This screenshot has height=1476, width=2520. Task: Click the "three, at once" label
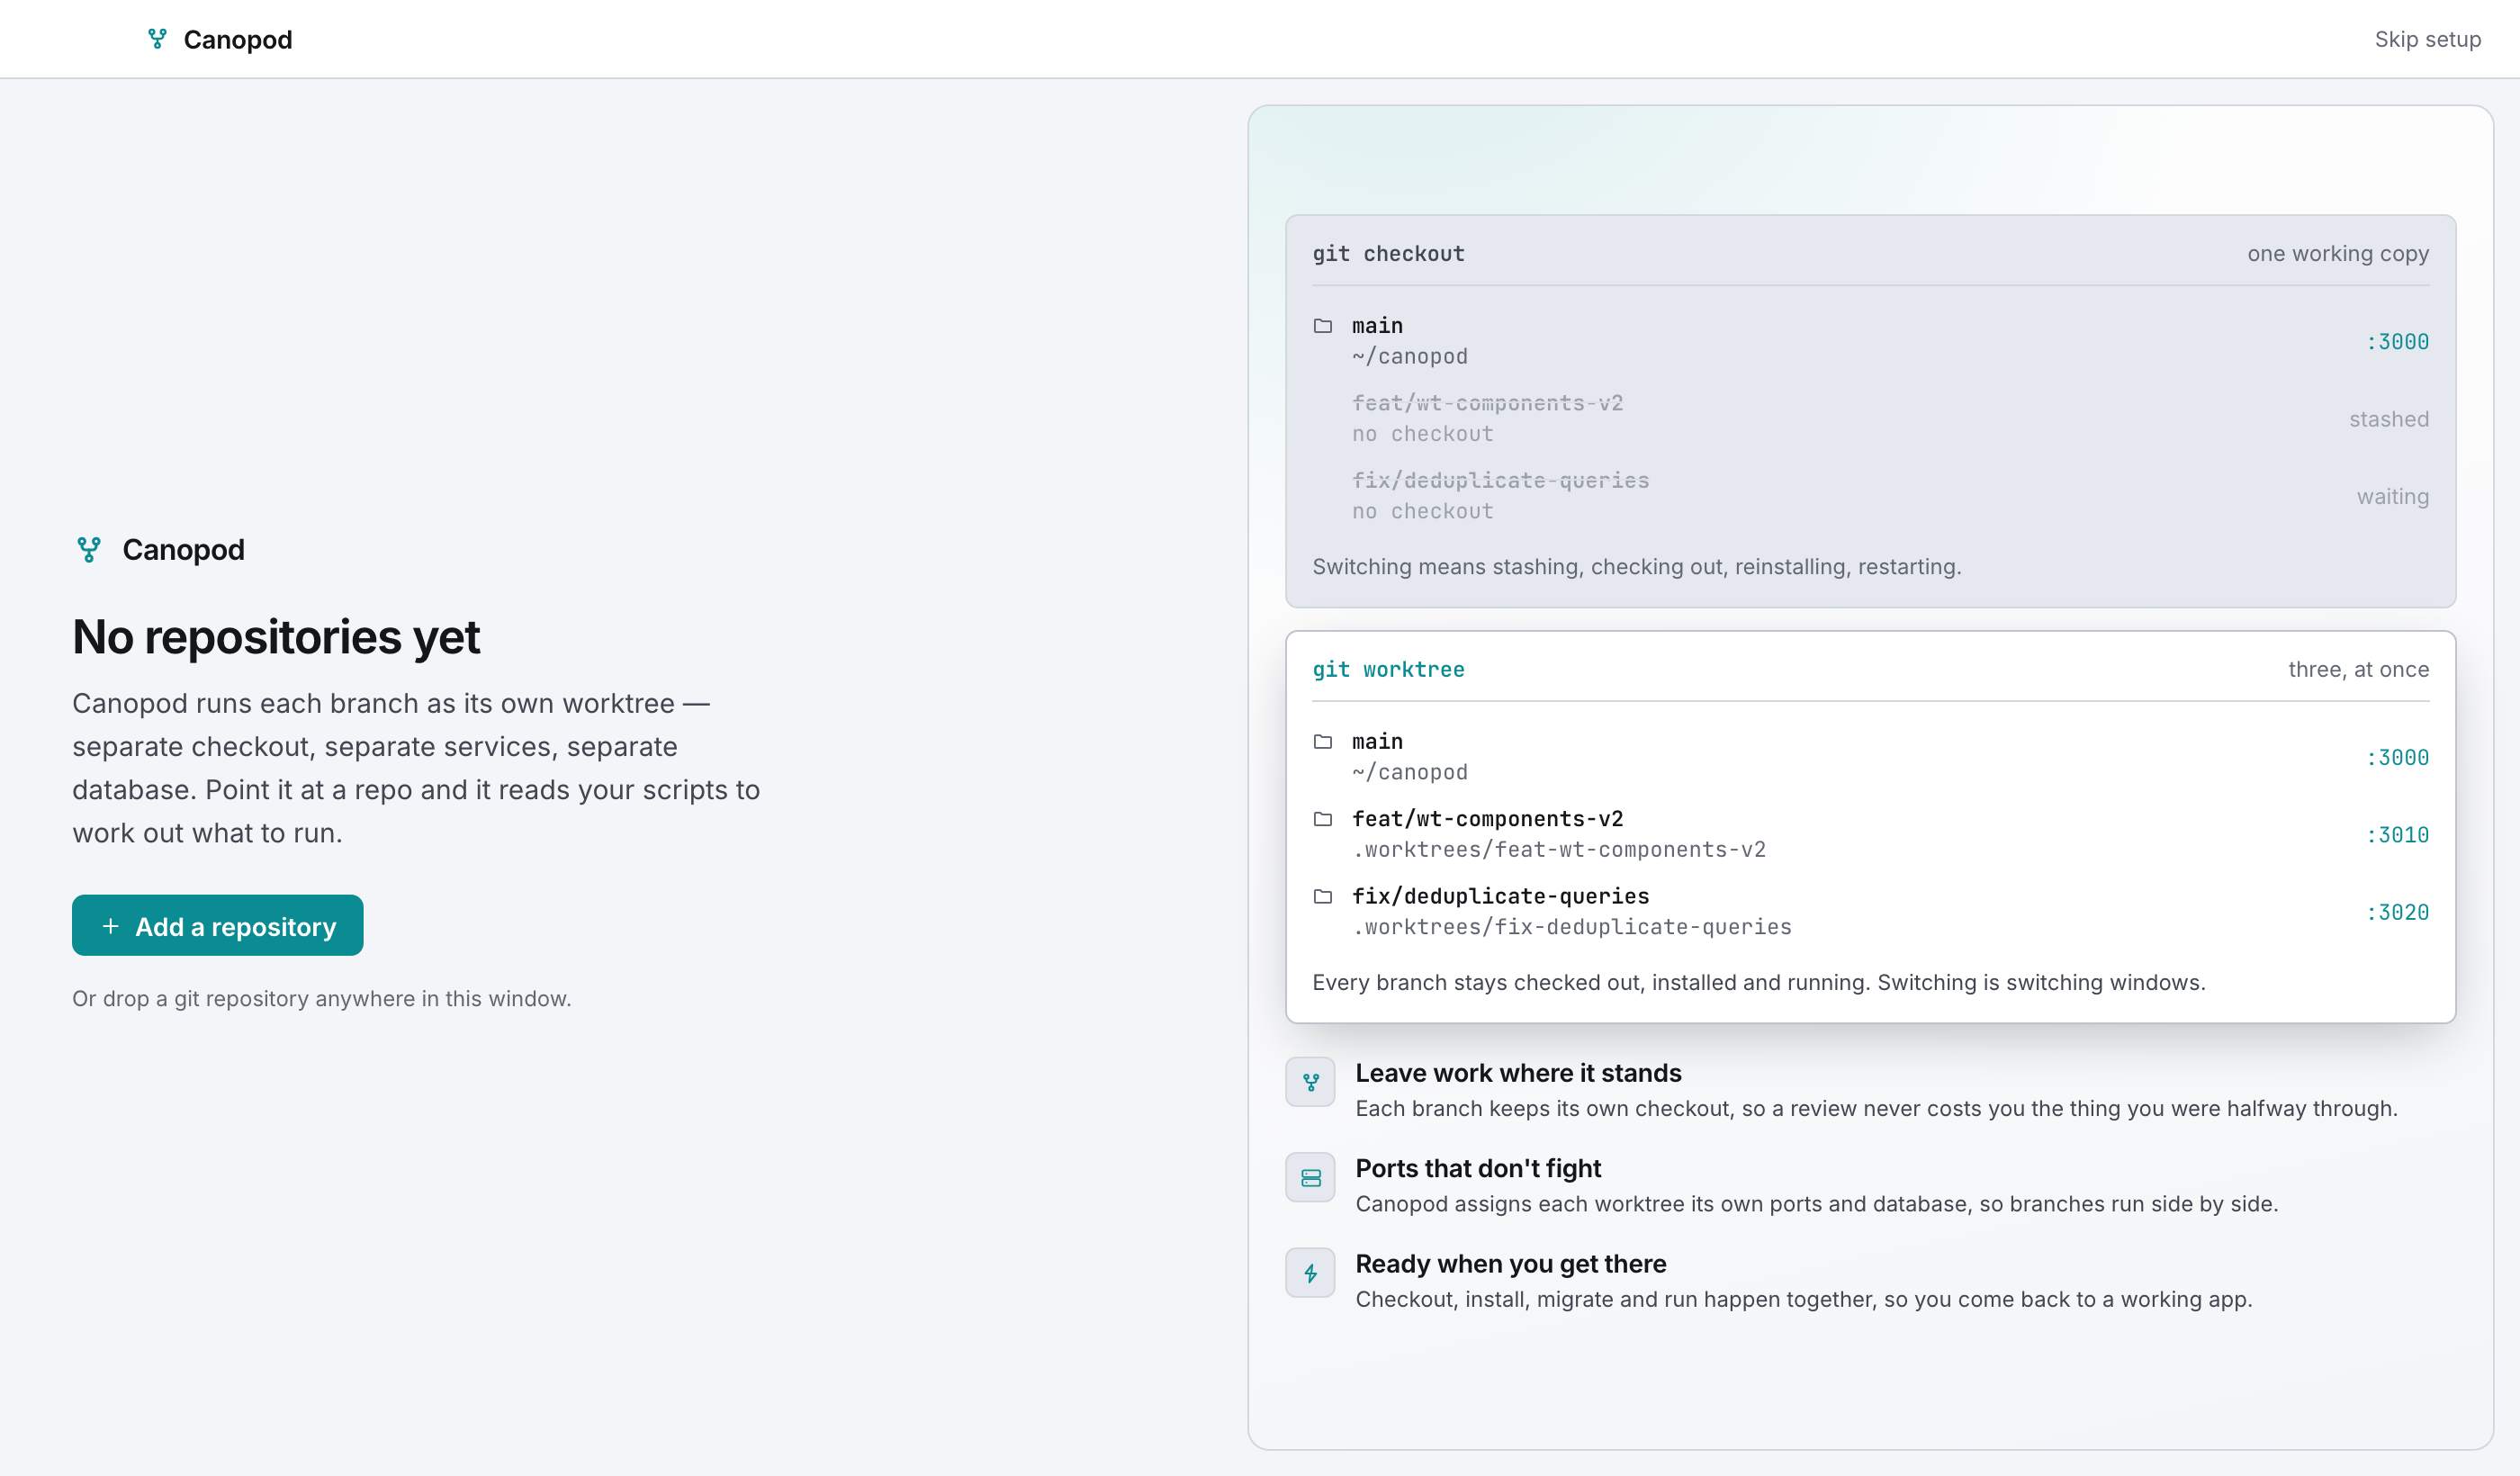[x=2358, y=670]
